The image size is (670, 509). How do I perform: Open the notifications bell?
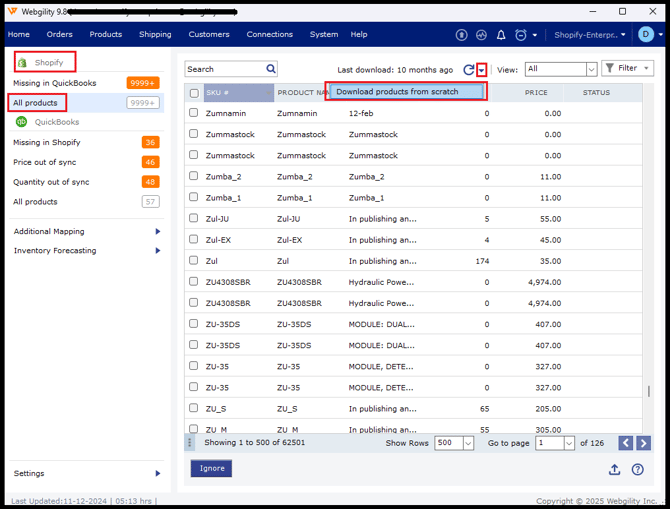(x=501, y=35)
